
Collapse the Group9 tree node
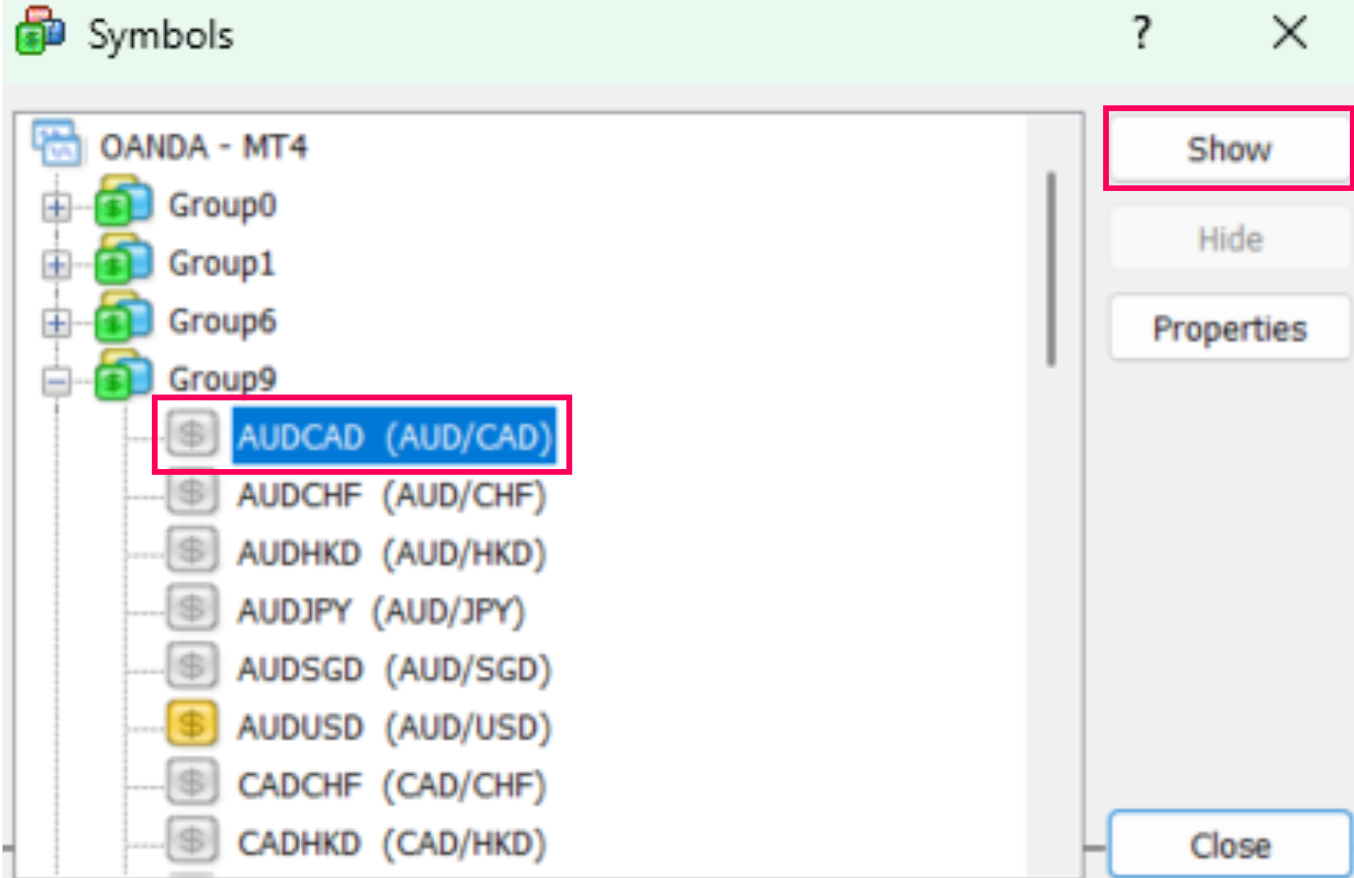point(58,378)
